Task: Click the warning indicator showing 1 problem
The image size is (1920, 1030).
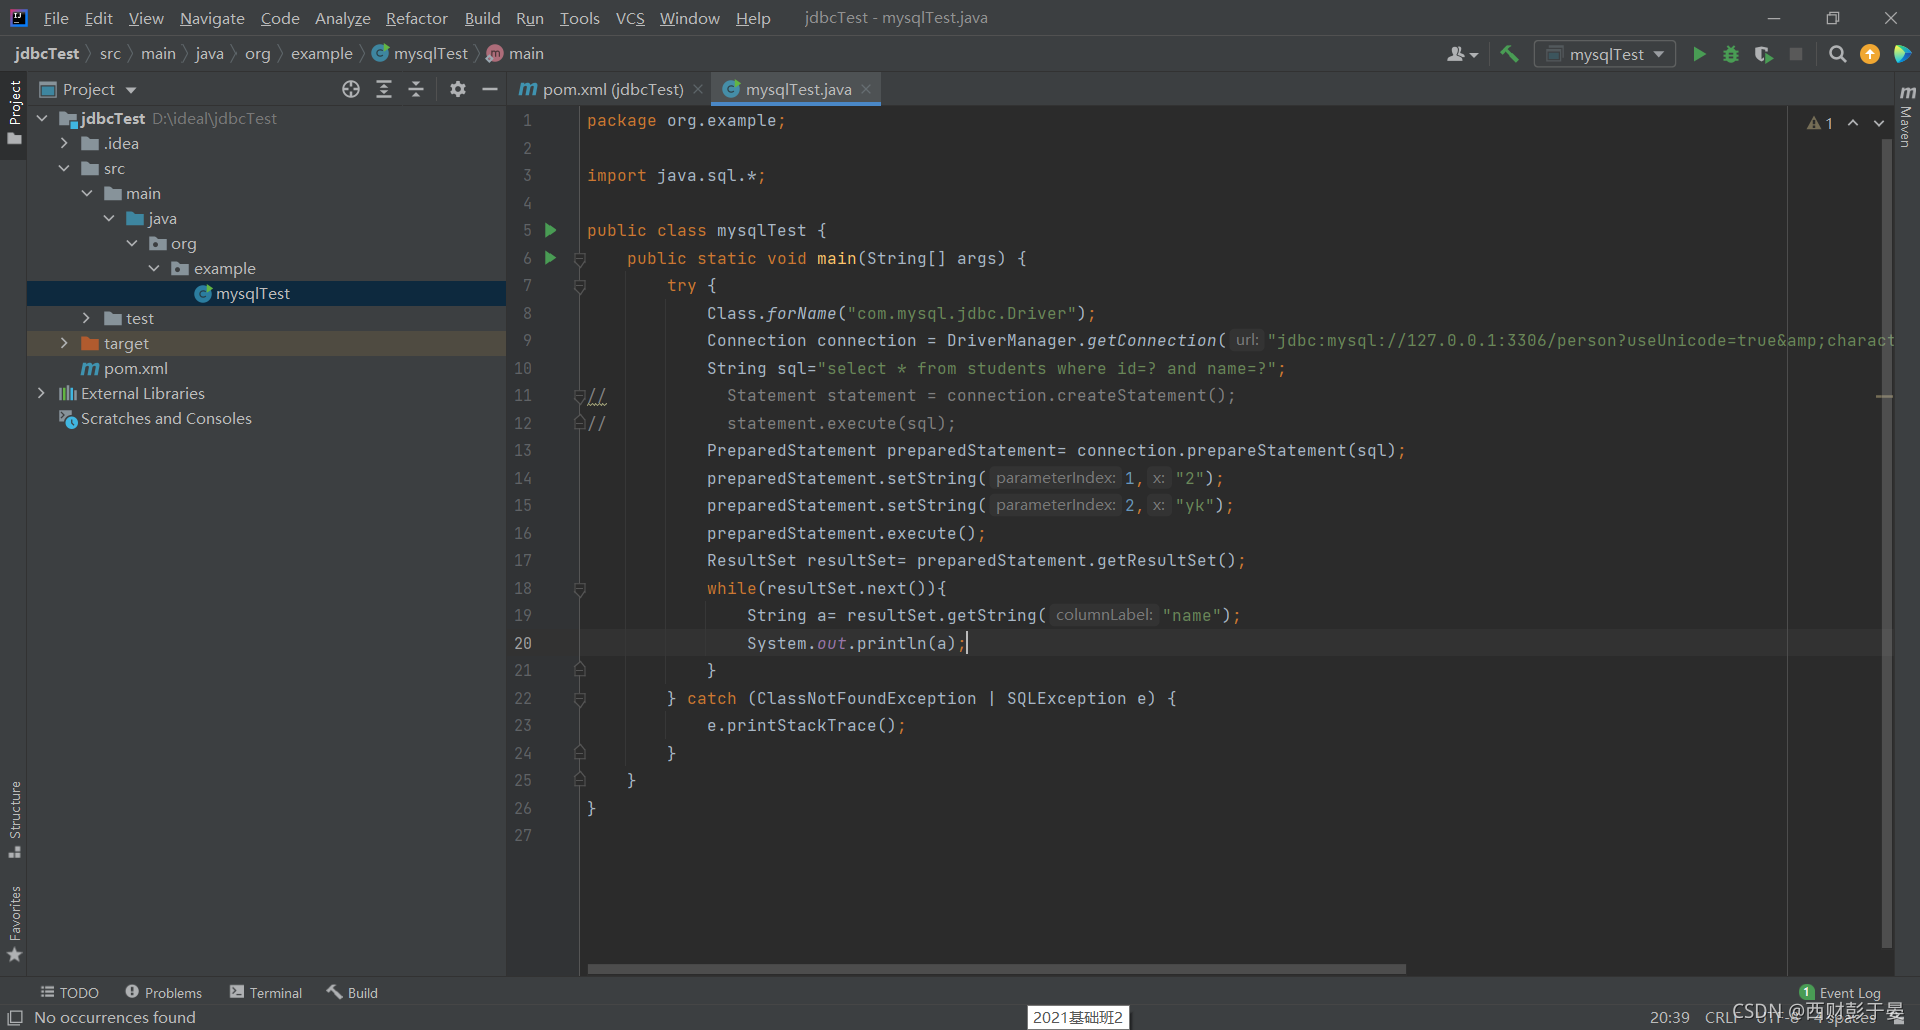Action: [1820, 123]
